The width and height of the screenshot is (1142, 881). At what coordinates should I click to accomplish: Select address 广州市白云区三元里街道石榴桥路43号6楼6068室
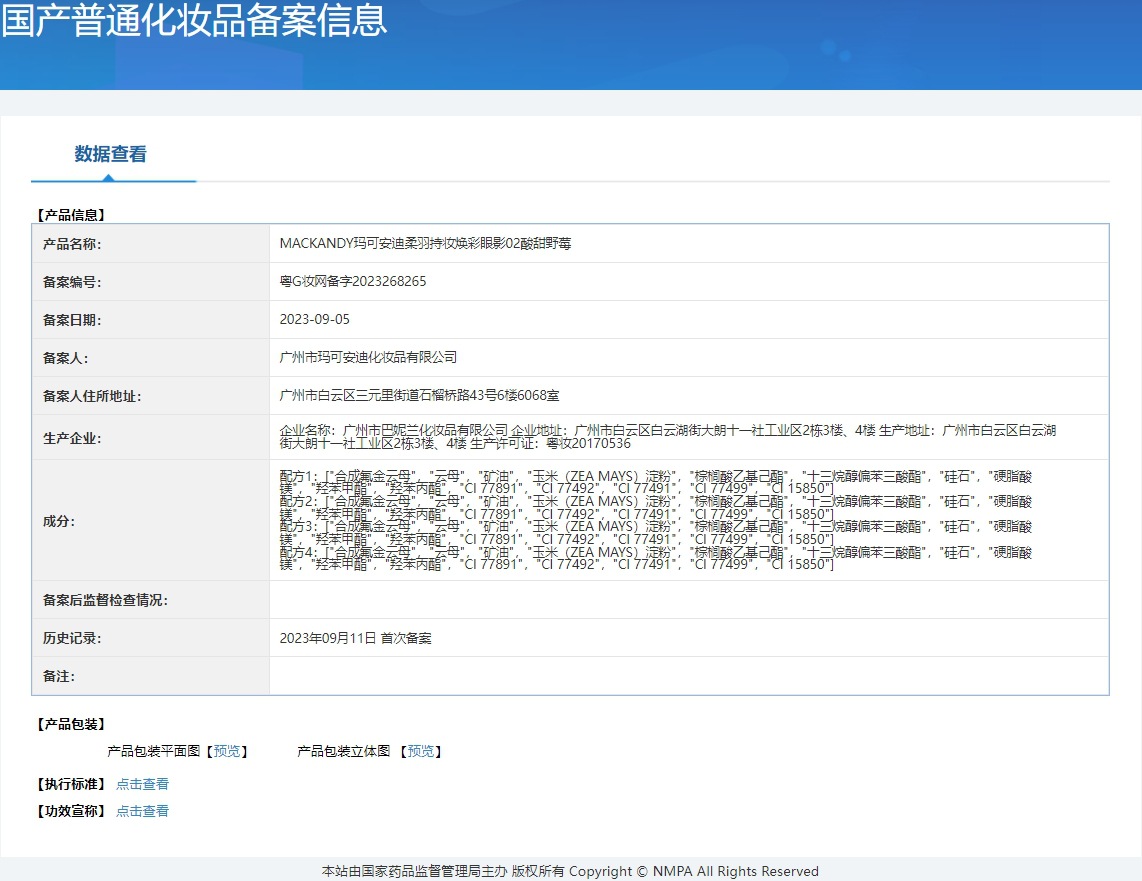click(420, 395)
